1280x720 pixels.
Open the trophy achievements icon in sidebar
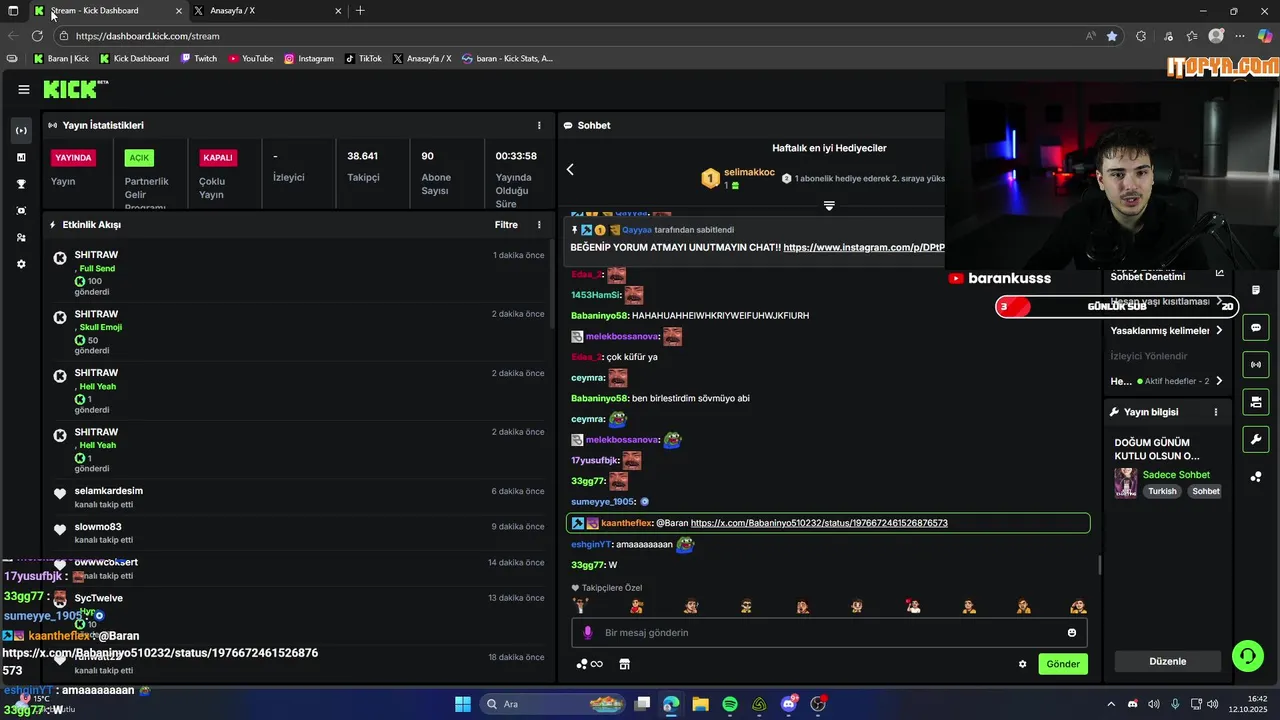click(x=21, y=184)
